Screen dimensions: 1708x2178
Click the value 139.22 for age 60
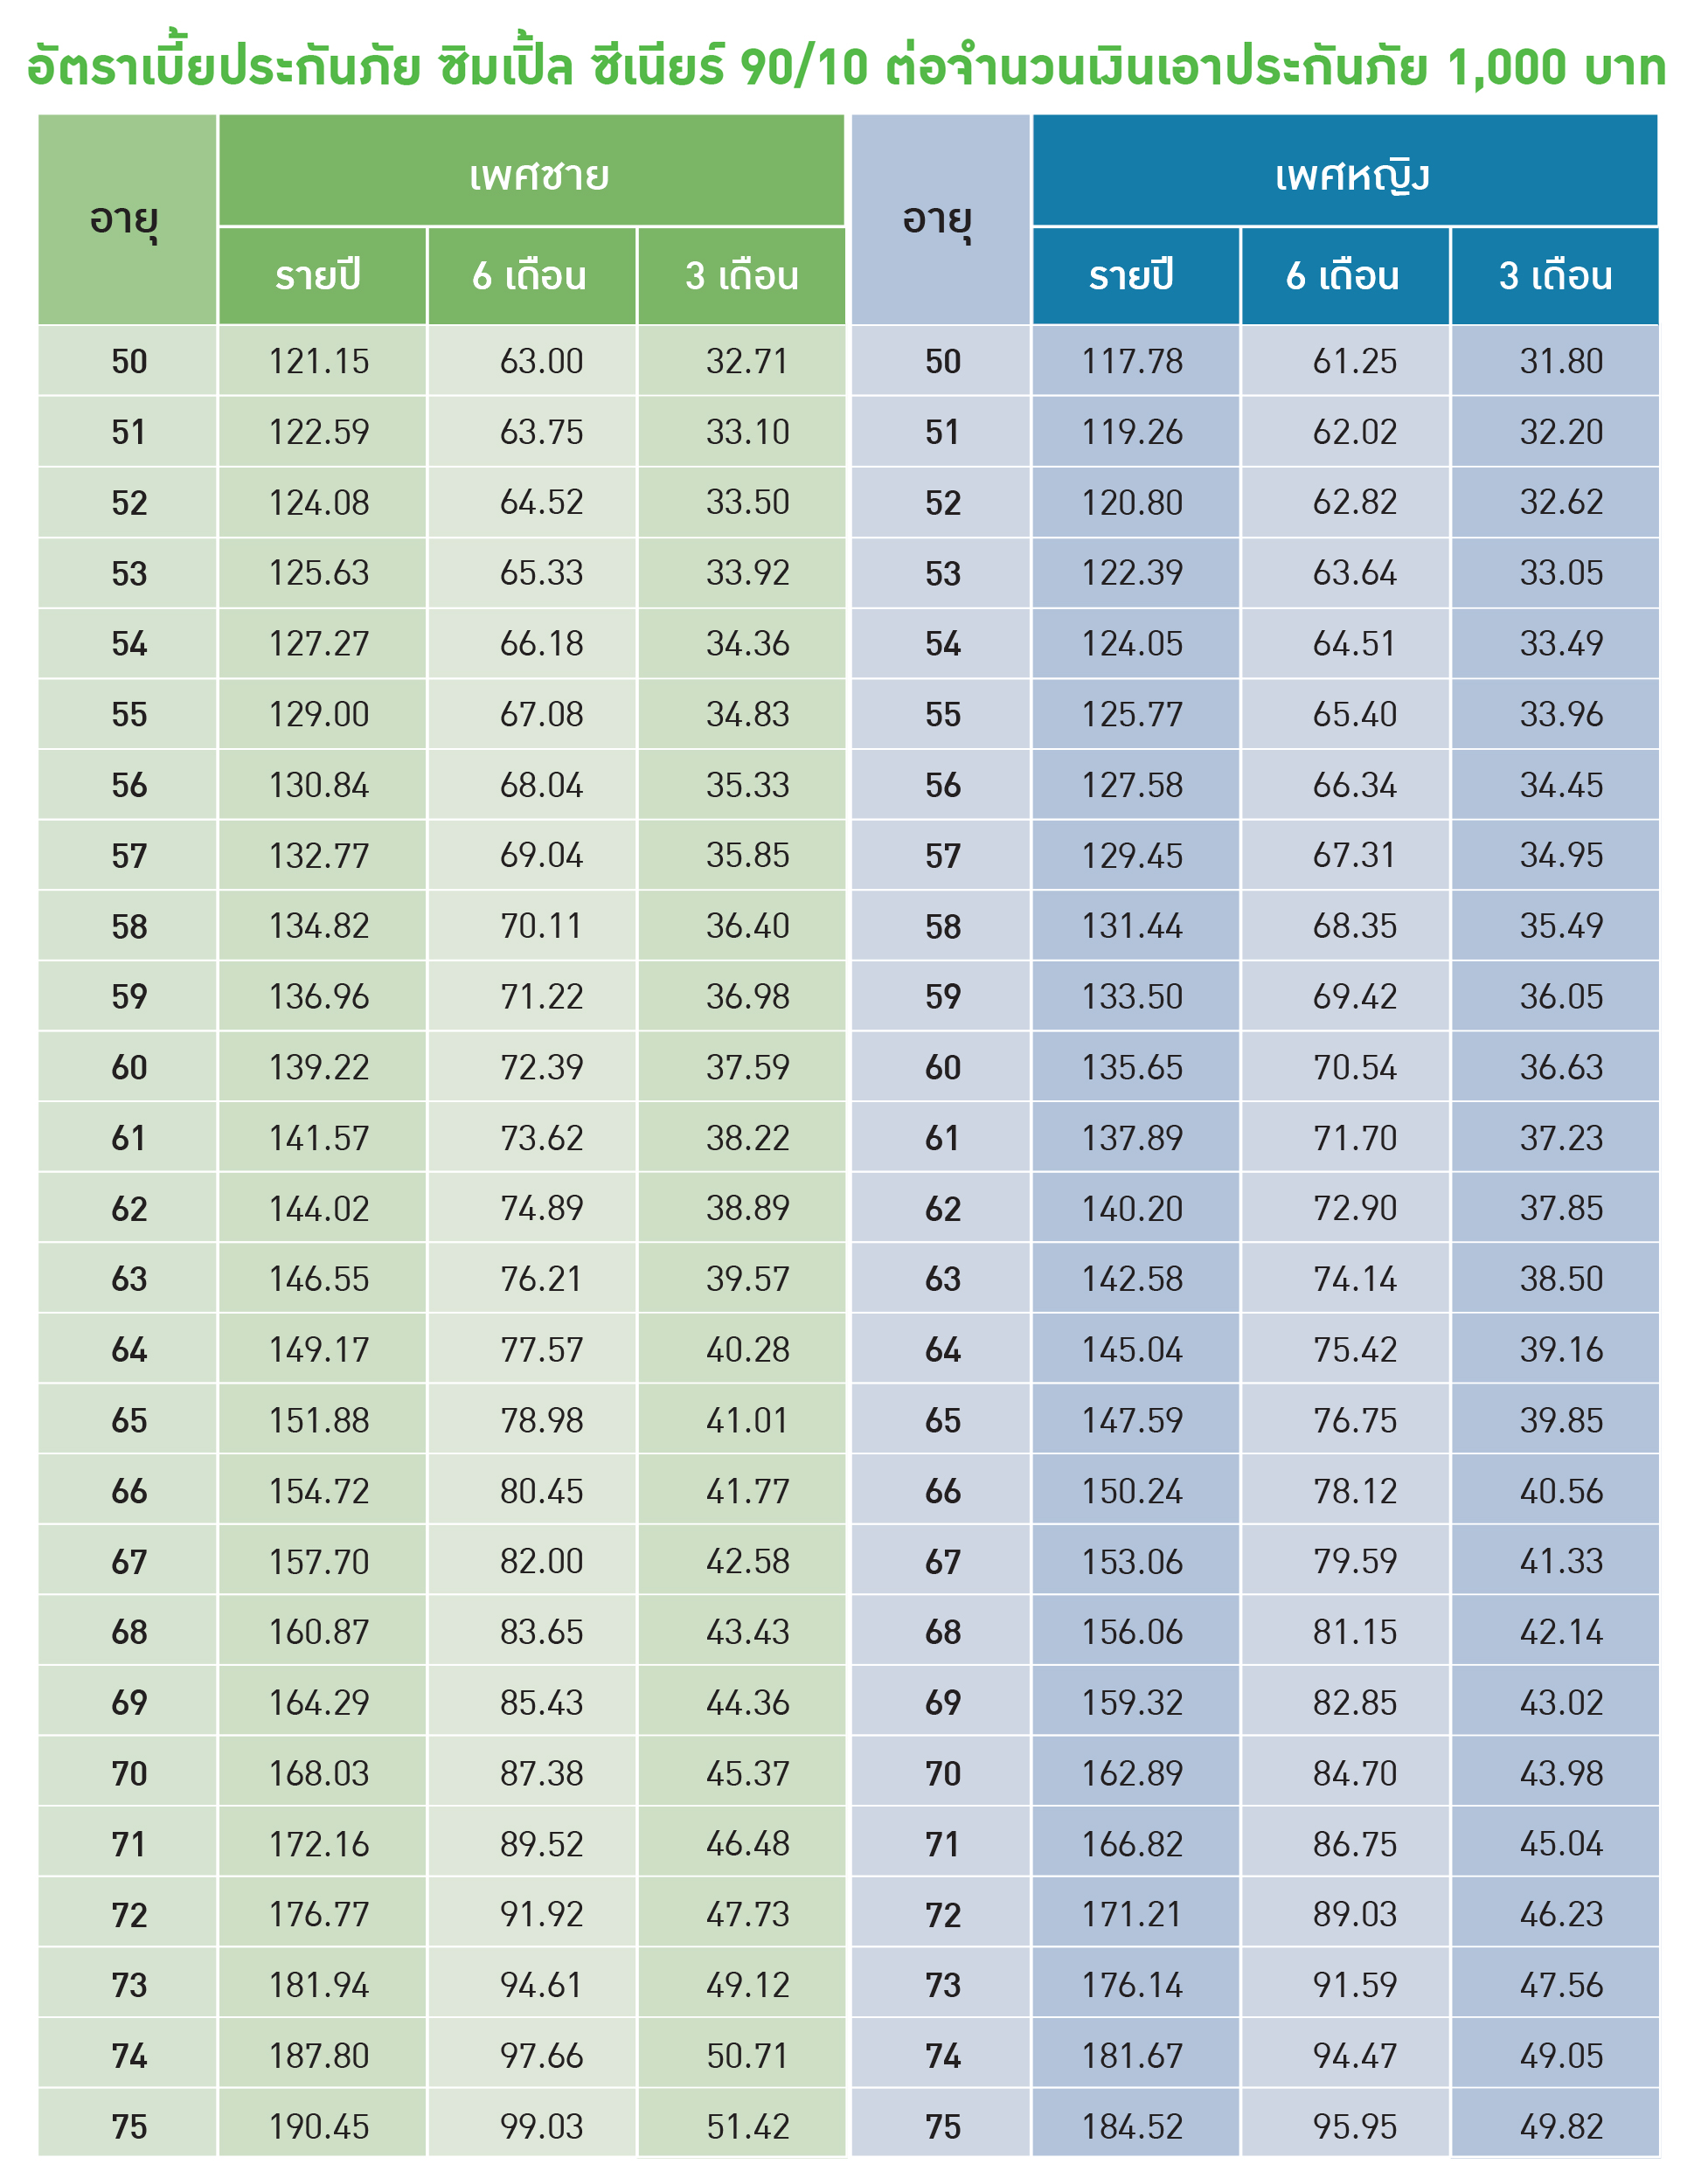click(x=319, y=1067)
